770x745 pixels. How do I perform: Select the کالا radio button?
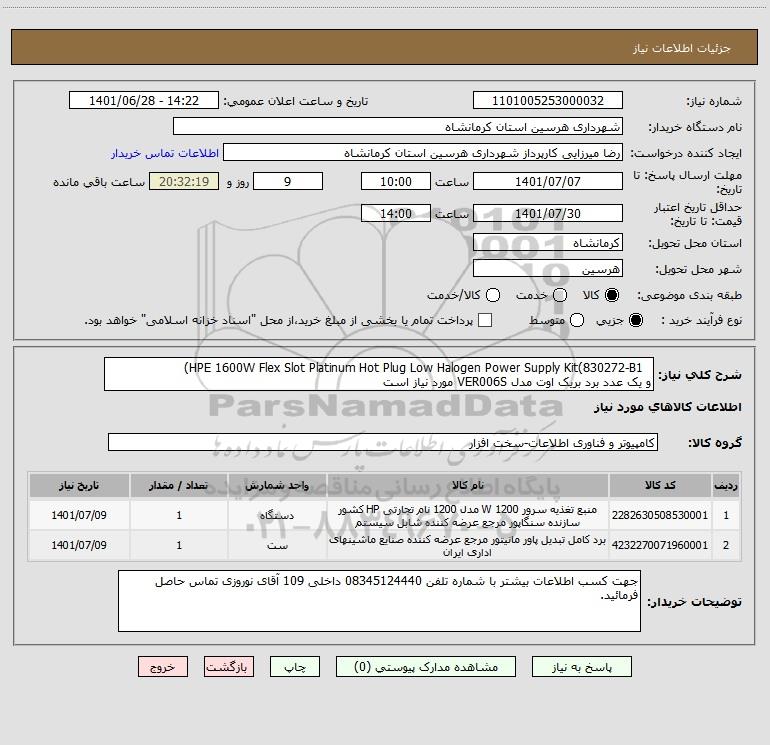point(612,295)
